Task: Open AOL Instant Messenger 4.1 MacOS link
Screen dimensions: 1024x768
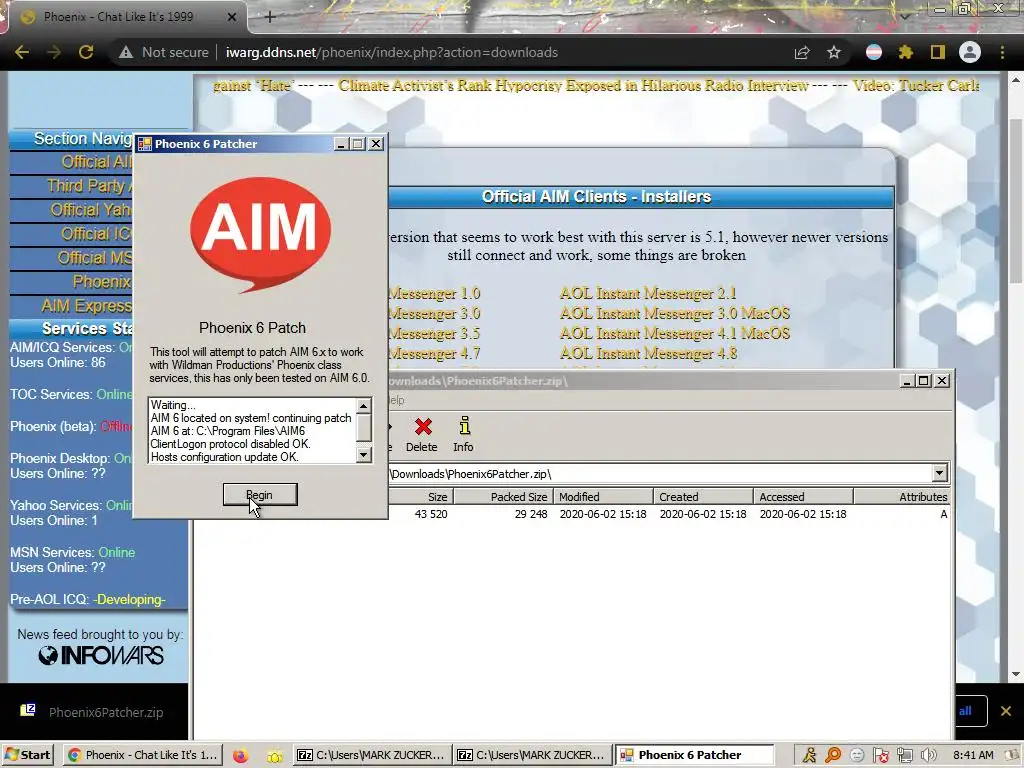Action: click(x=675, y=333)
